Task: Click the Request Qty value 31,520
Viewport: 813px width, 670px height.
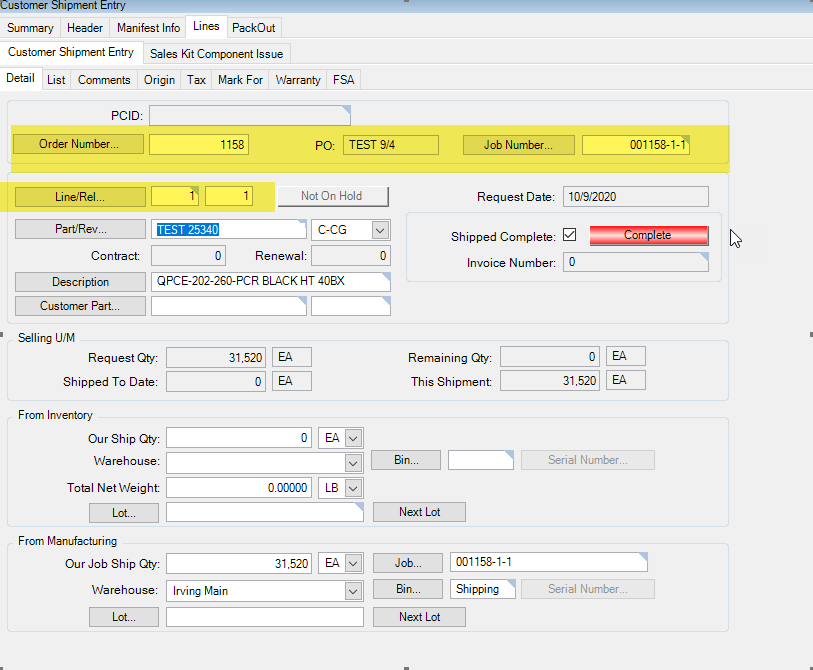Action: tap(216, 357)
